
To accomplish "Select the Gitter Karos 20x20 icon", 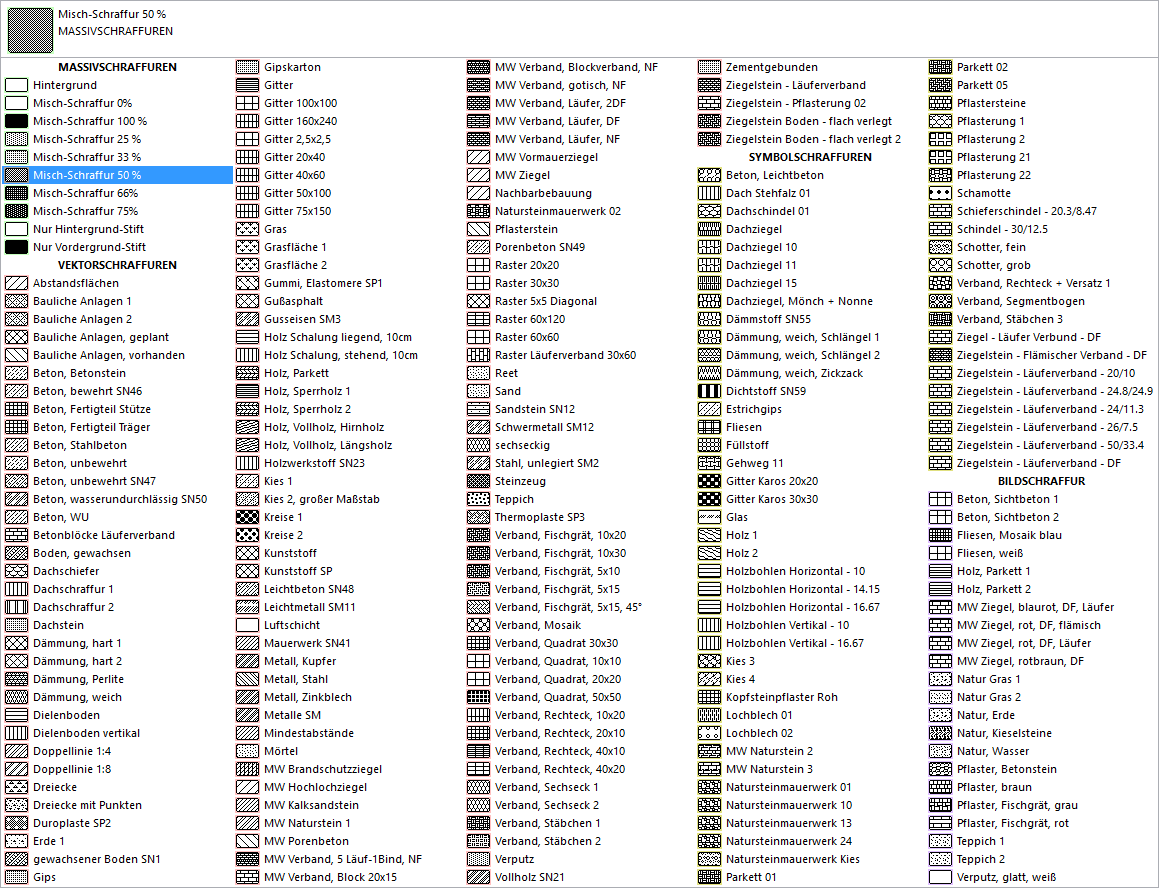I will click(x=710, y=481).
